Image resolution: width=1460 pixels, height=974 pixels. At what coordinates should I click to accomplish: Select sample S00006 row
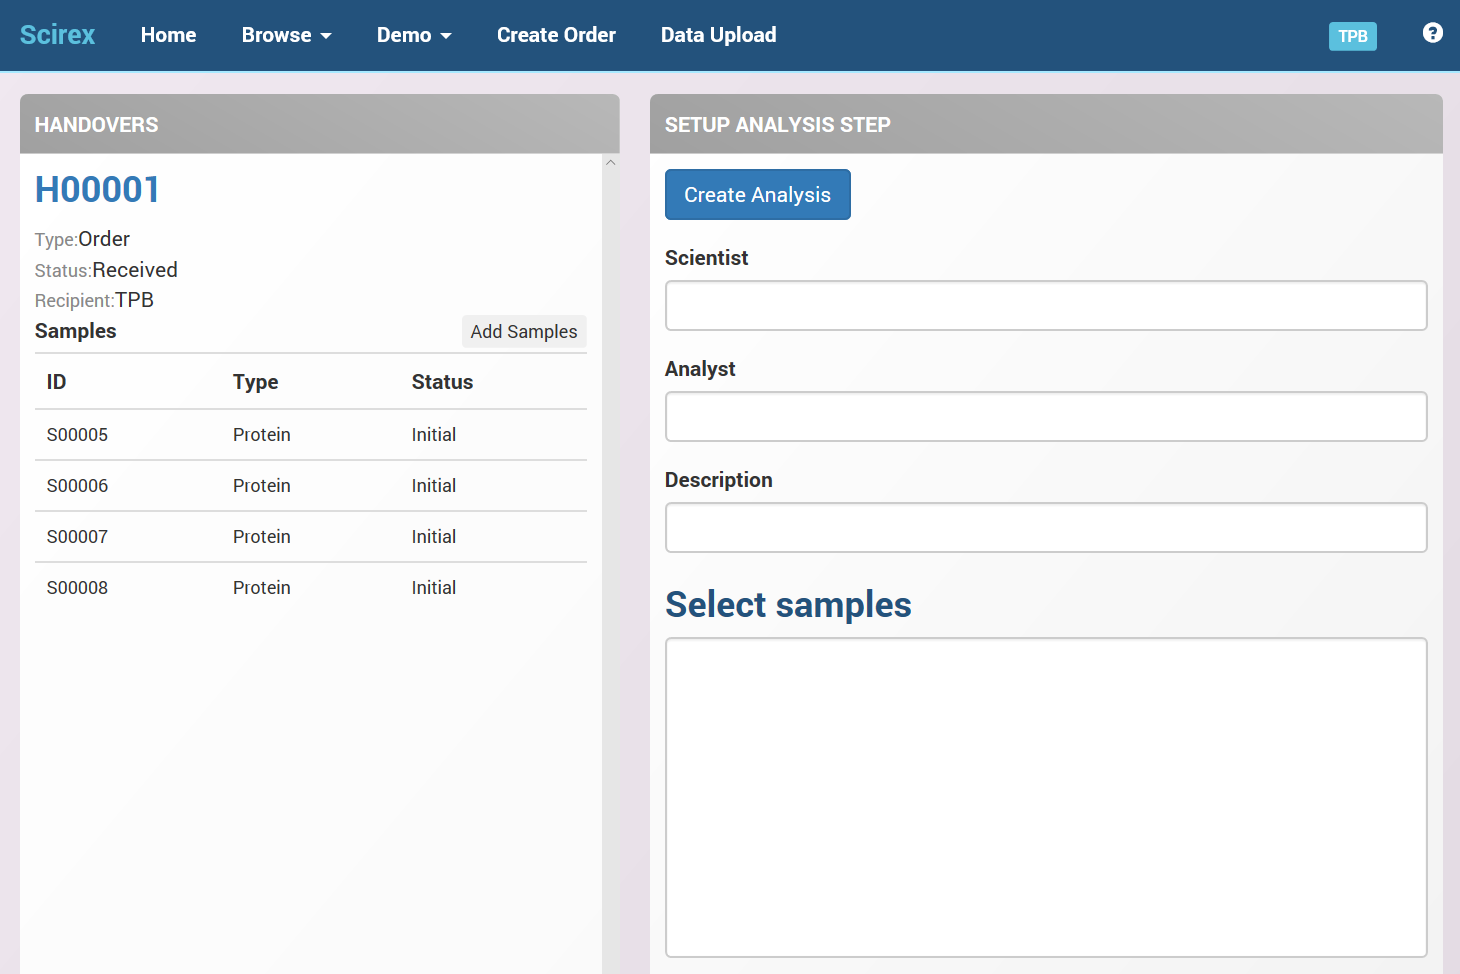point(311,486)
